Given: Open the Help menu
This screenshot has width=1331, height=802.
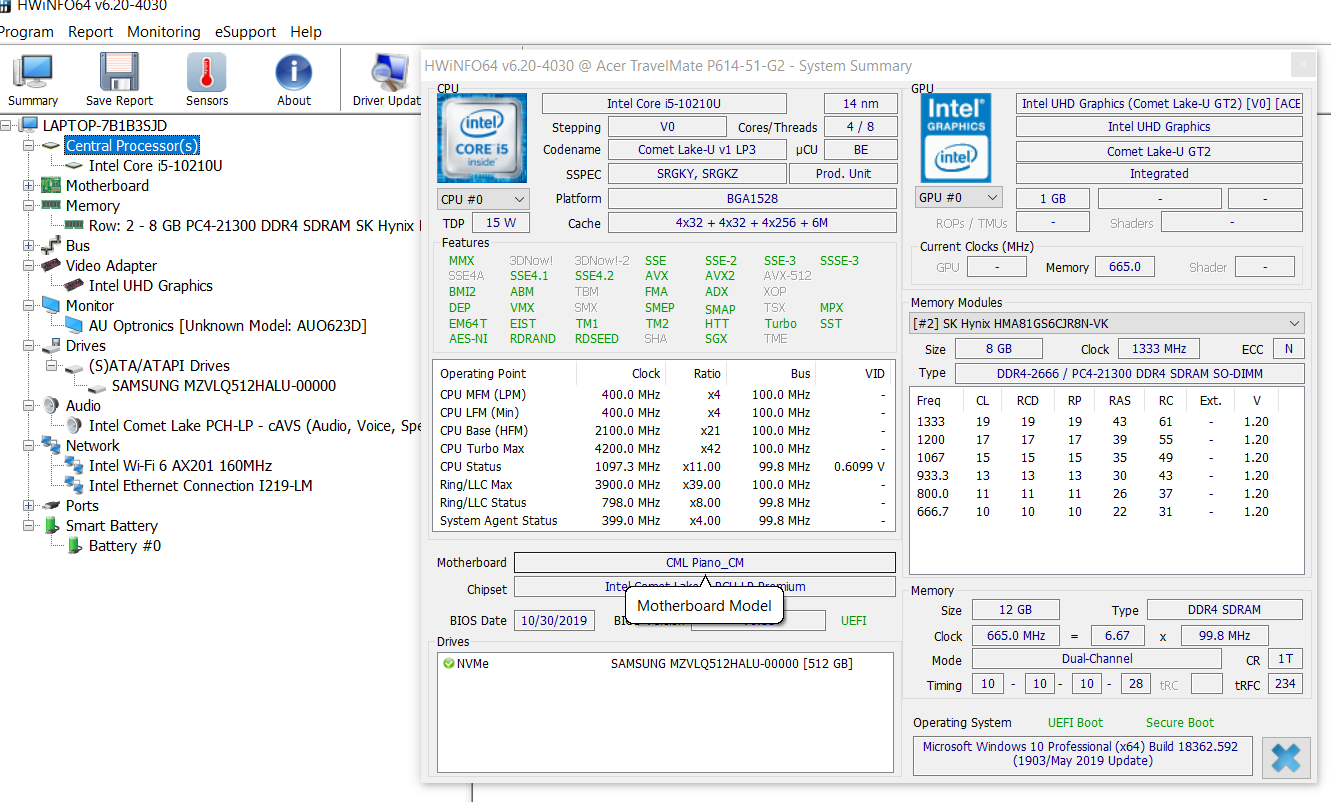Looking at the screenshot, I should point(306,32).
